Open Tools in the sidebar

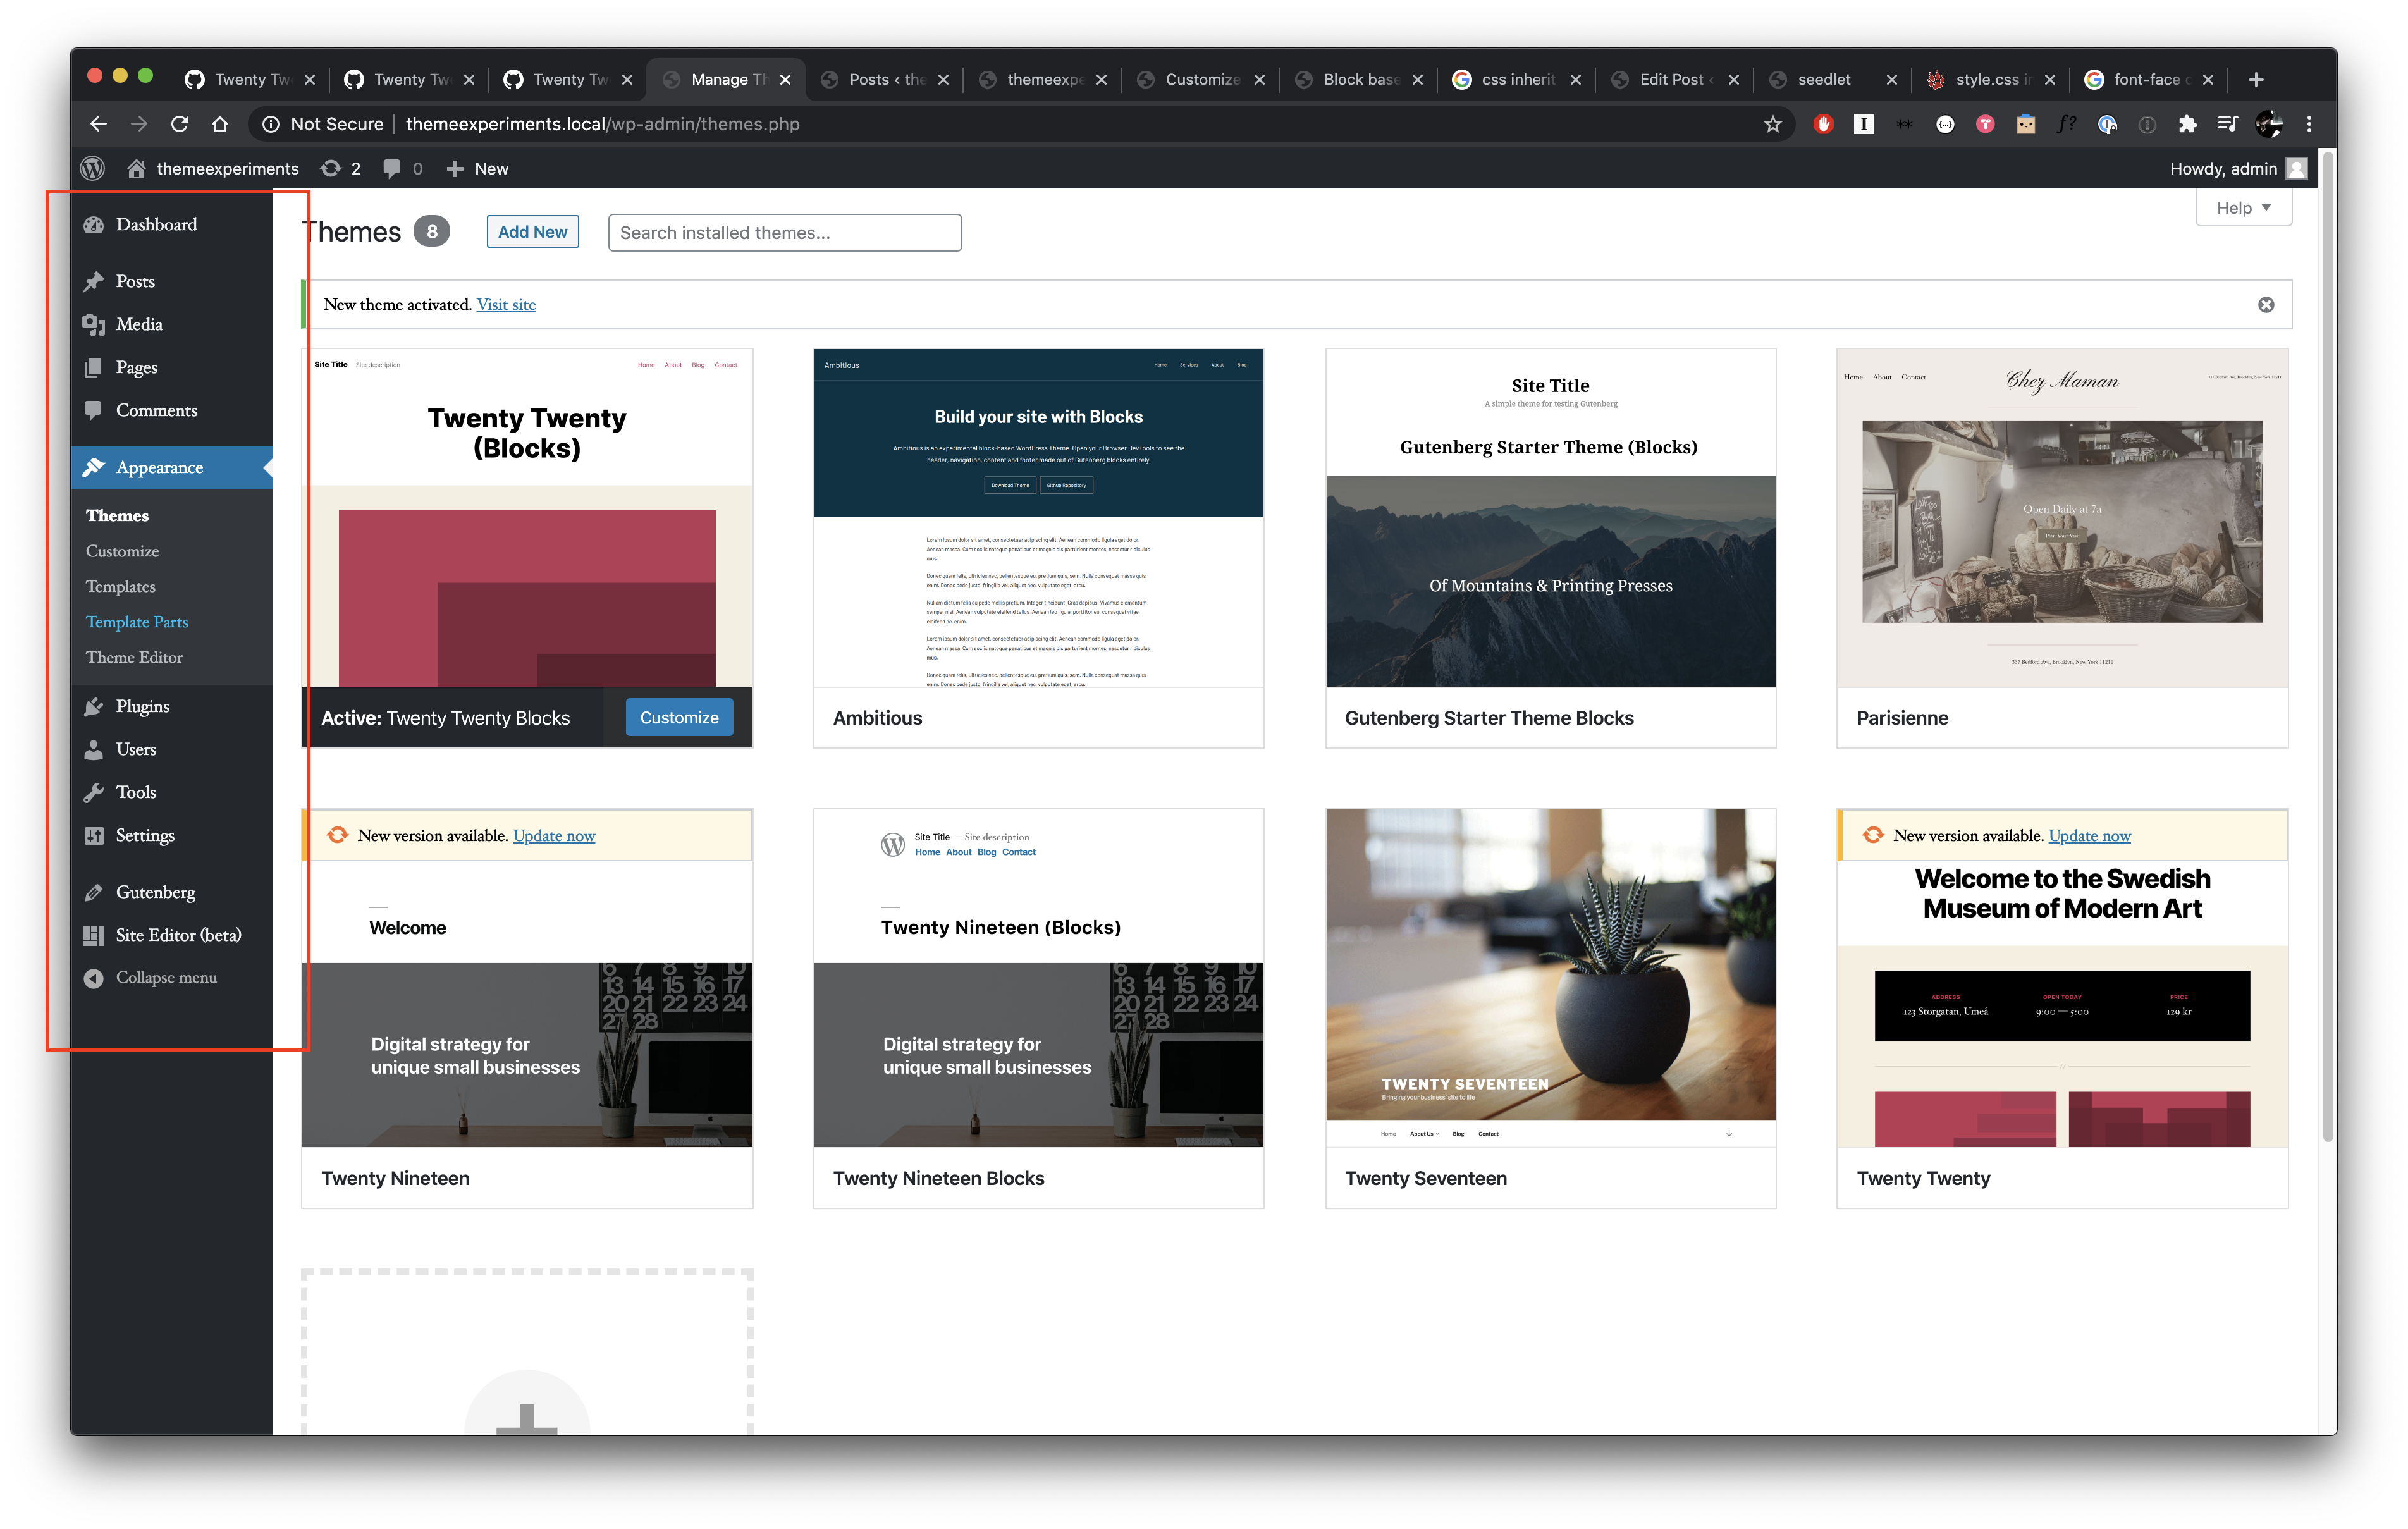[x=172, y=793]
